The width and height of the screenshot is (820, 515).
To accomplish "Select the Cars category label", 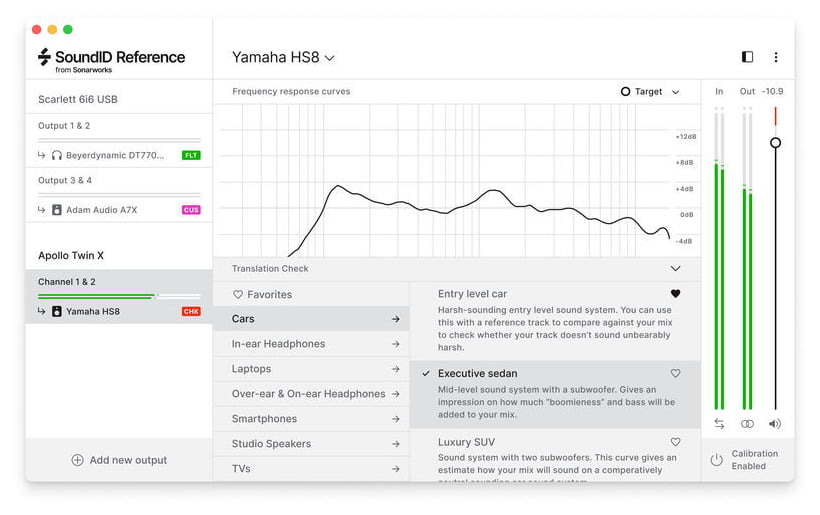I will [x=243, y=319].
